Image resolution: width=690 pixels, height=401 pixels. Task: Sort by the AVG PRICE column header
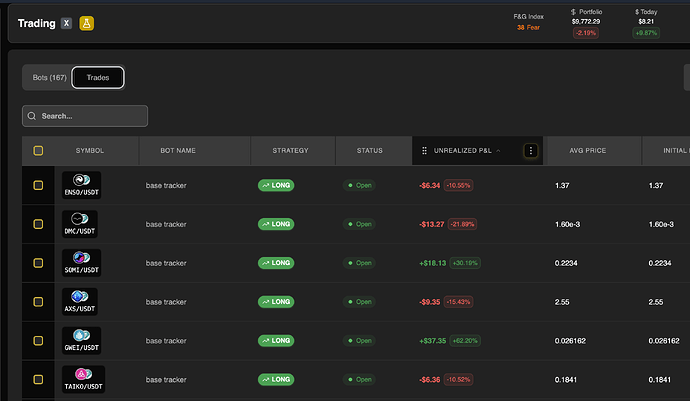pyautogui.click(x=587, y=151)
